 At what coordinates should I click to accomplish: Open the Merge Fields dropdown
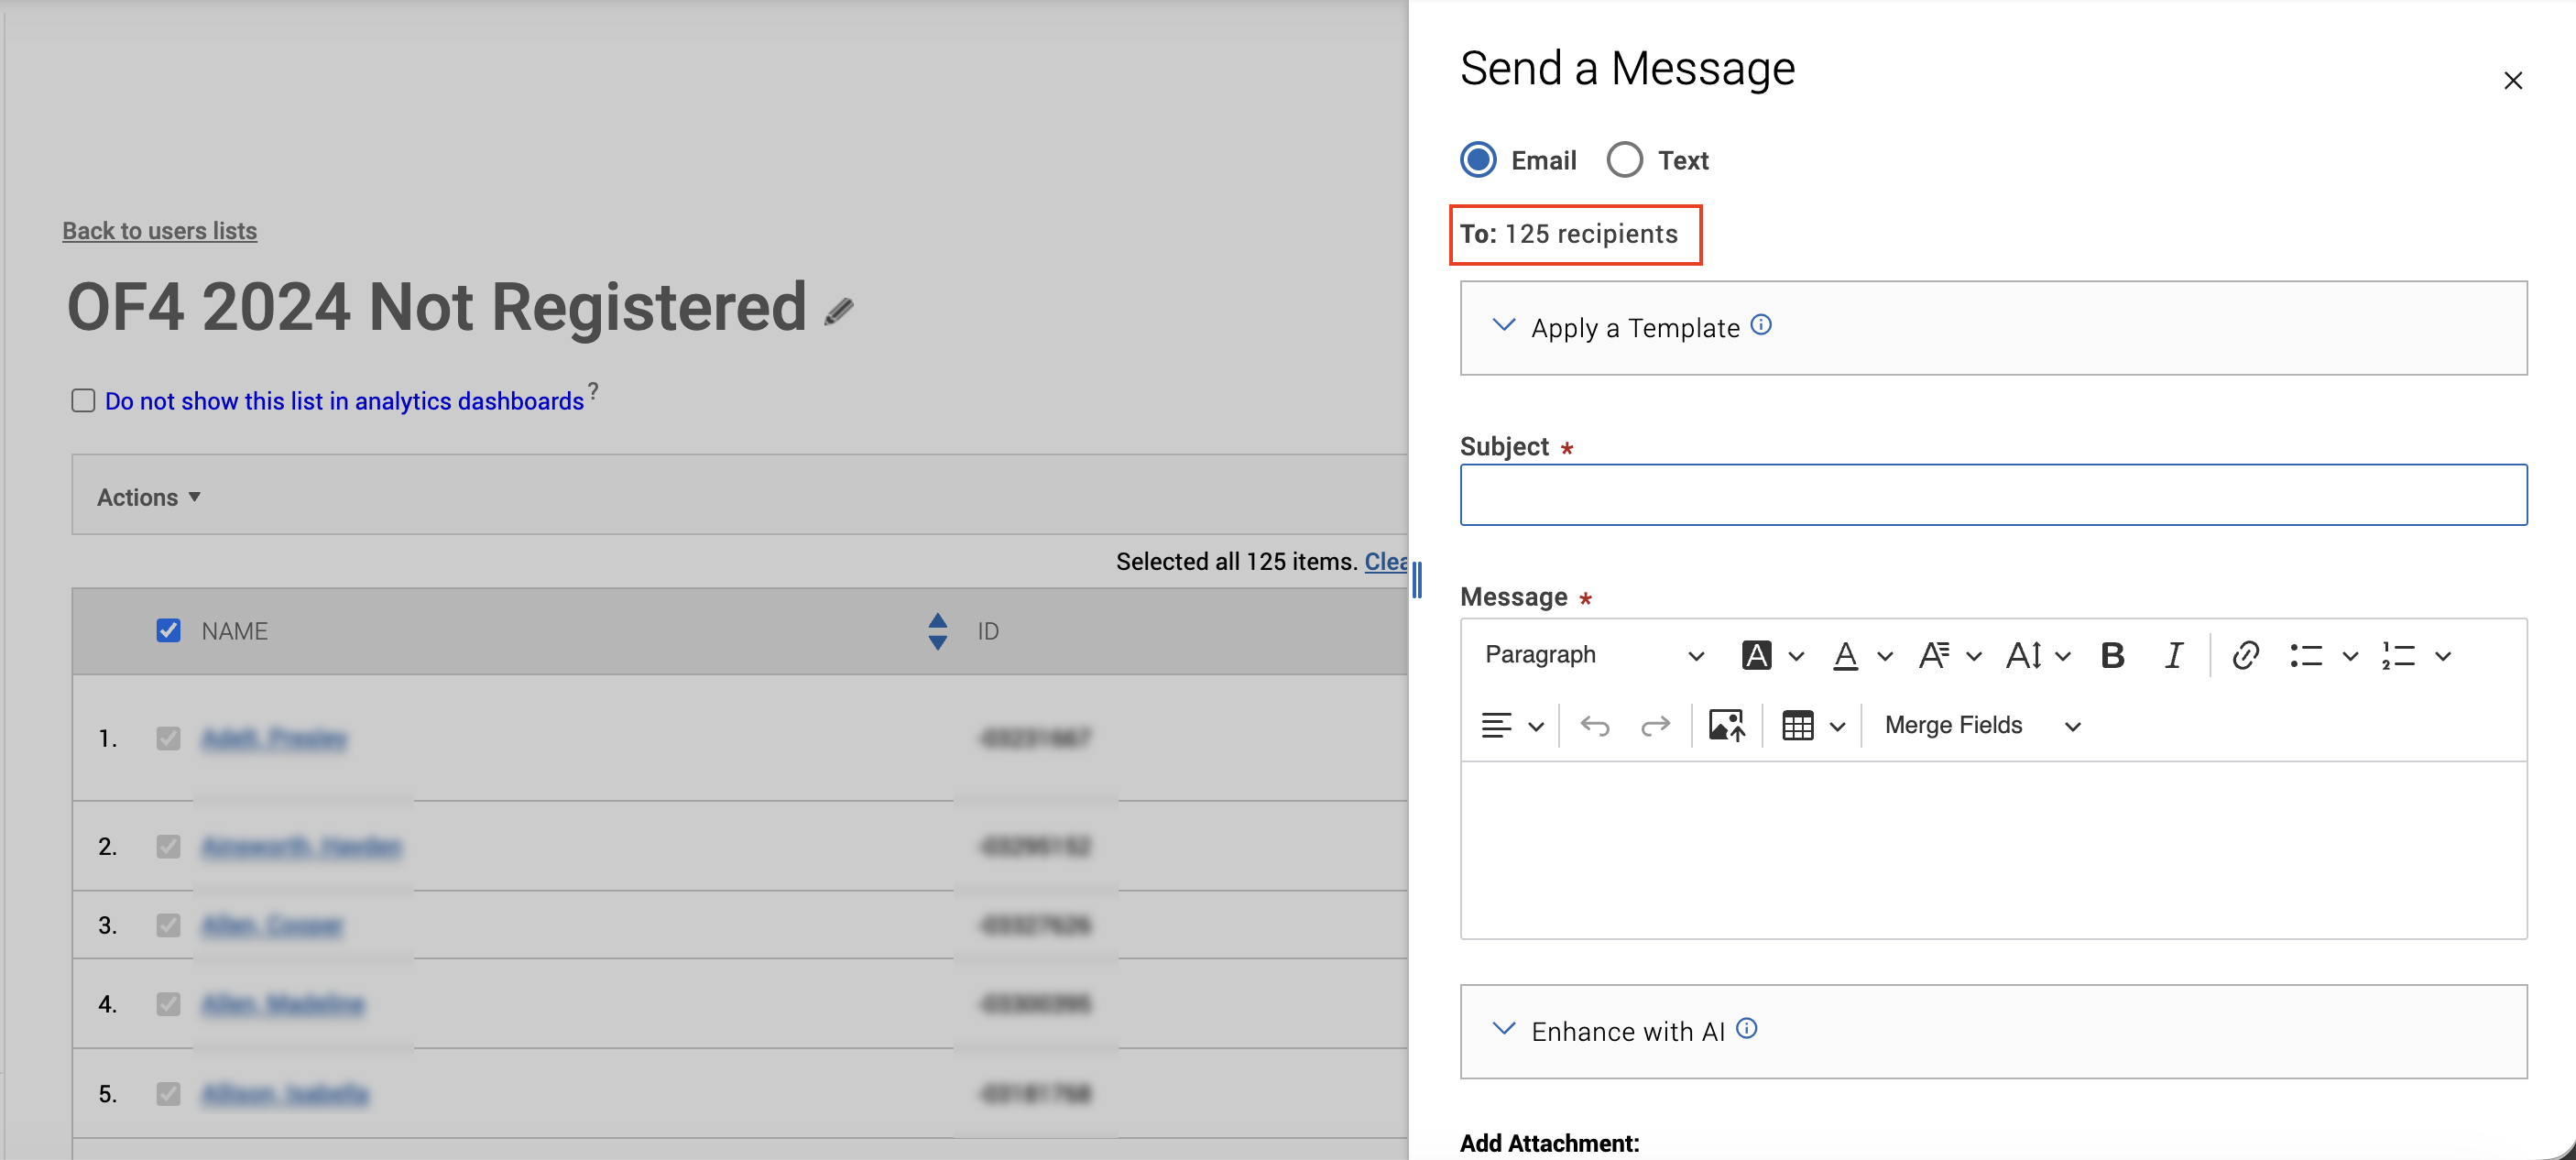[x=1982, y=726]
